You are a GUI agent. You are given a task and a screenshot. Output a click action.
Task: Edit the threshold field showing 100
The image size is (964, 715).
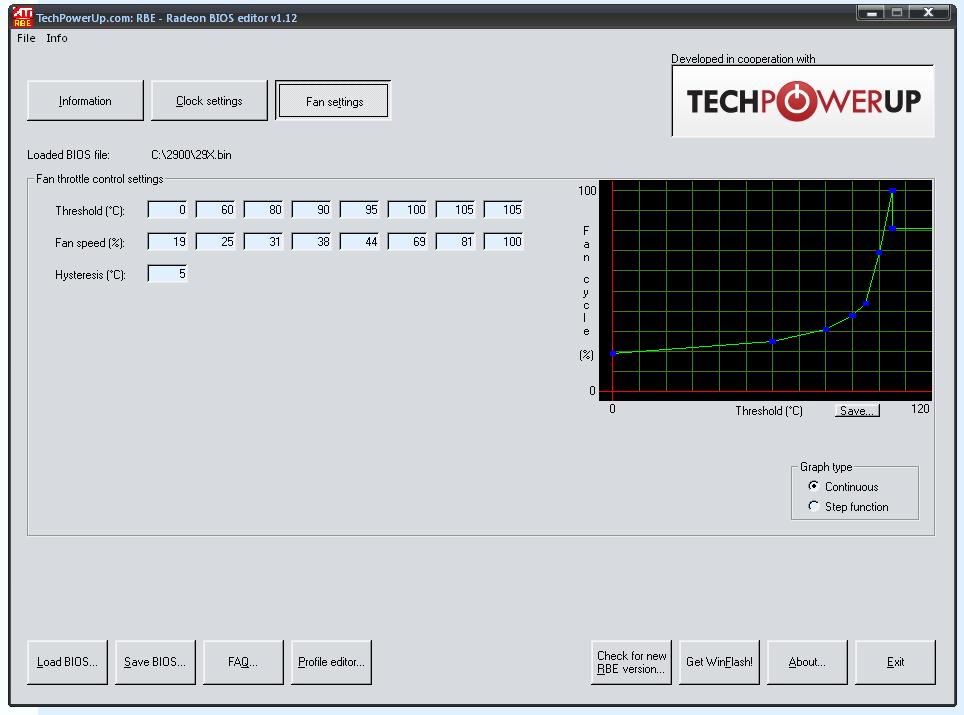coord(408,210)
